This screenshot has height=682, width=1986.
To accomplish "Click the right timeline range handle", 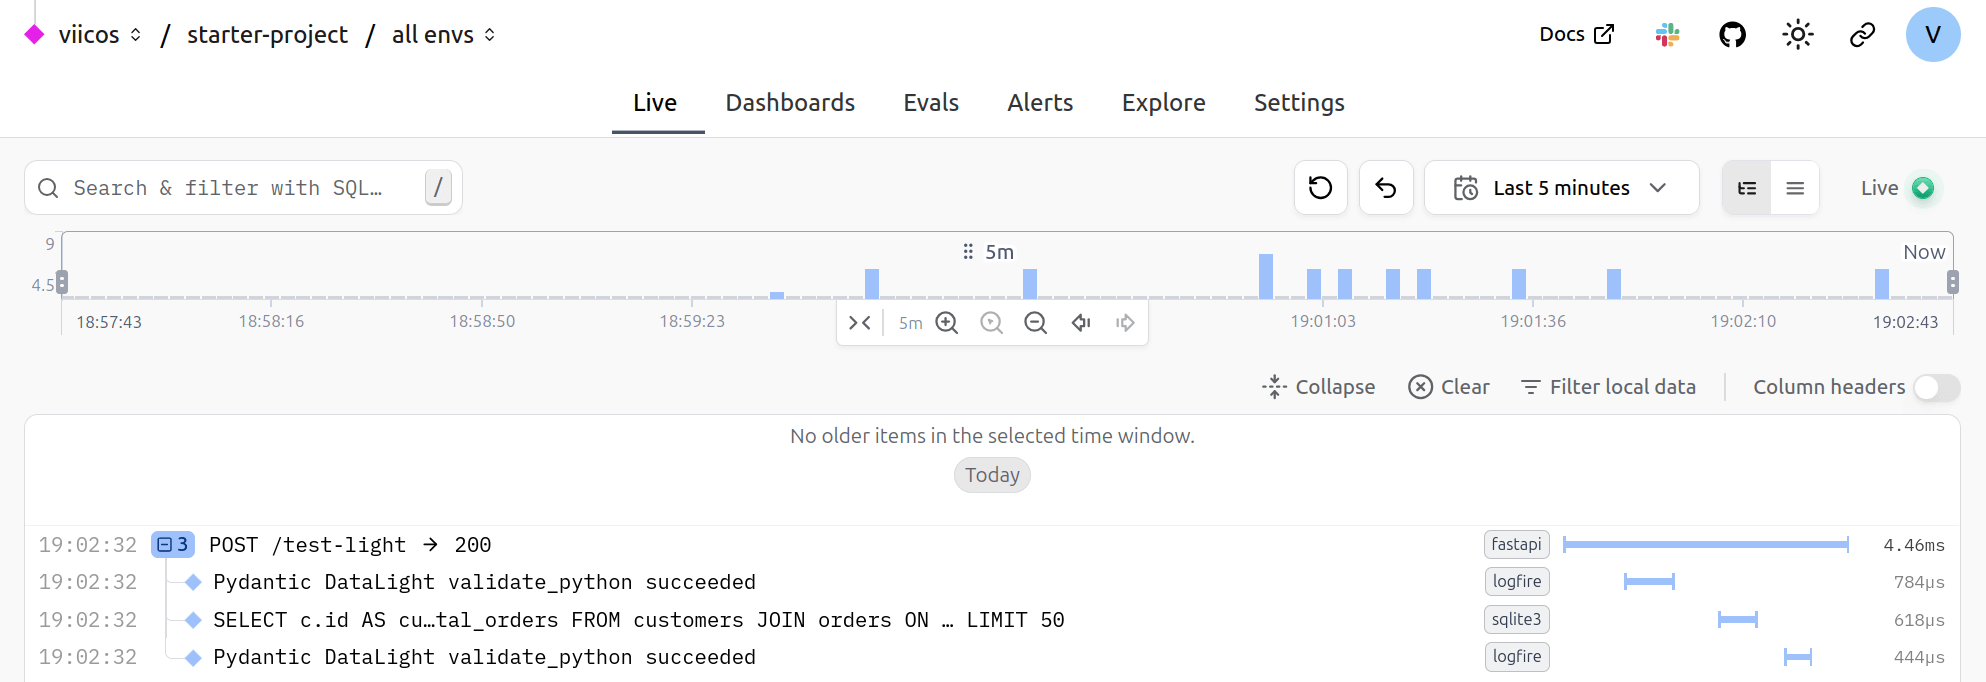I will coord(1953,283).
